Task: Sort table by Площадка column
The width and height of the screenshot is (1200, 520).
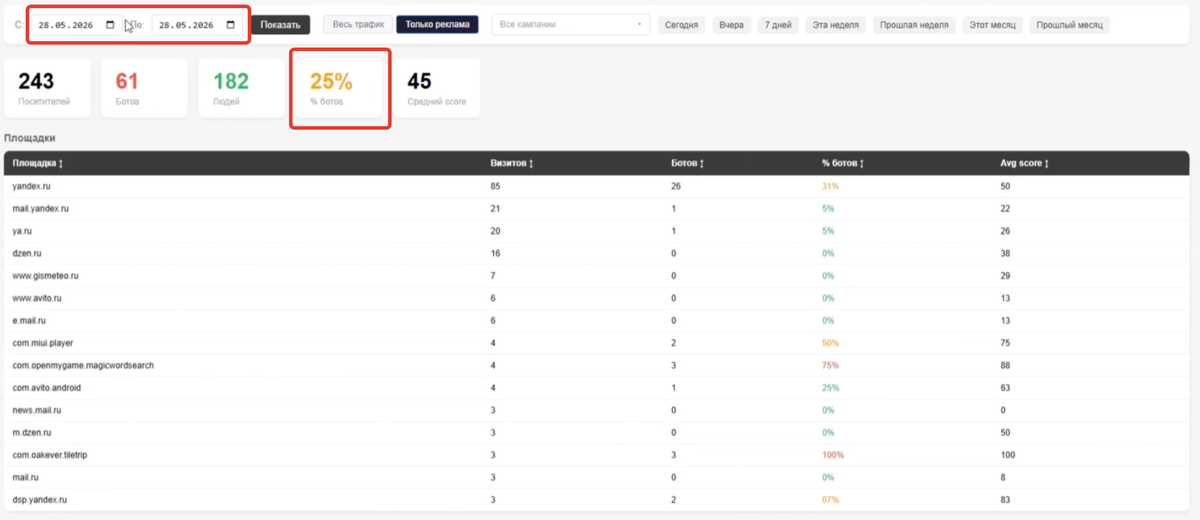Action: pyautogui.click(x=38, y=163)
